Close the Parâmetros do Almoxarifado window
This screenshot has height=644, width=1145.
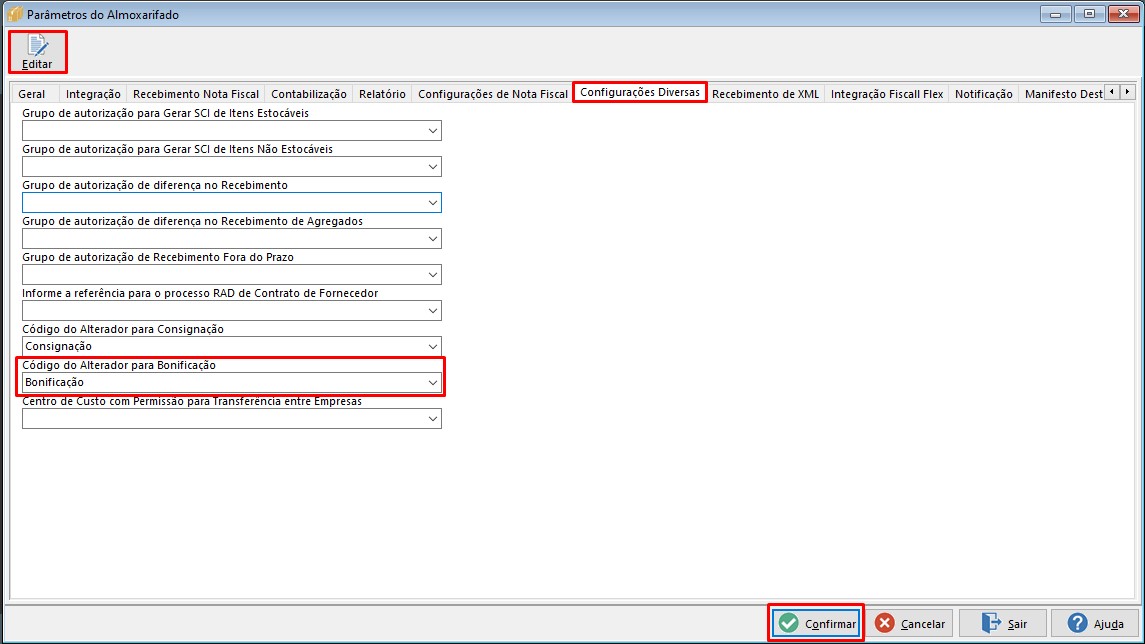(1123, 14)
